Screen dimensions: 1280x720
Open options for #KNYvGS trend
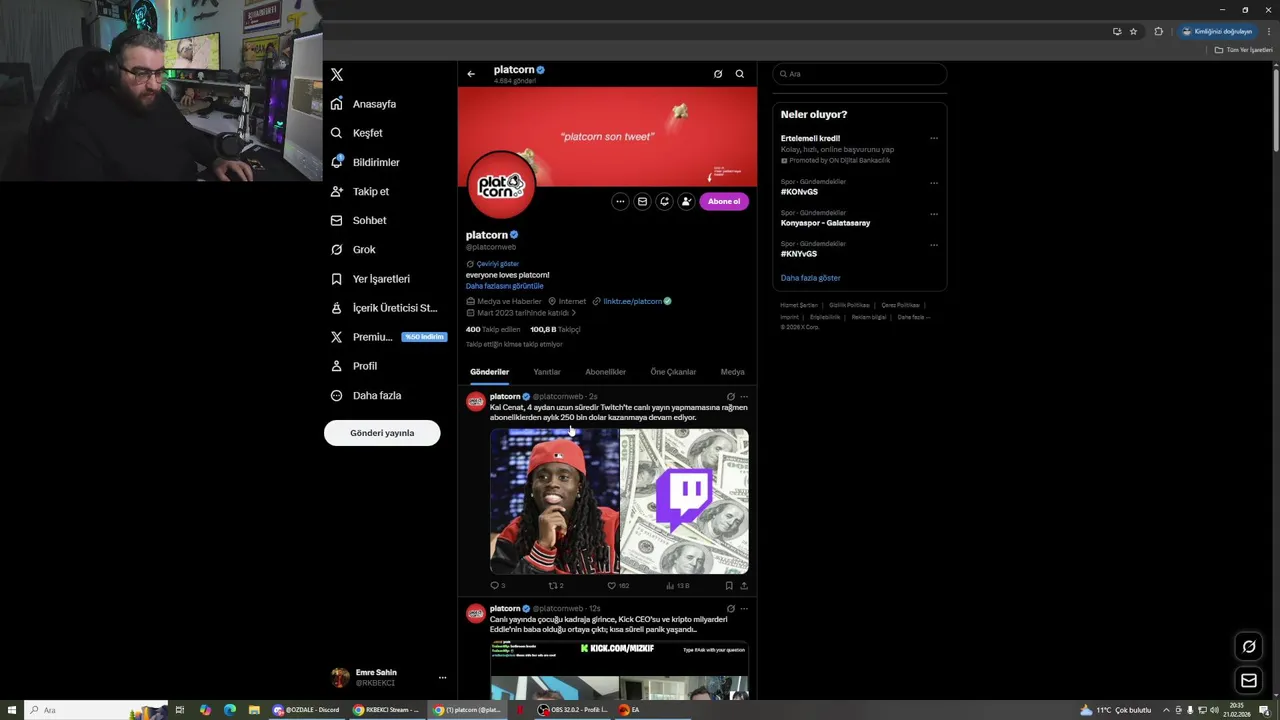934,245
